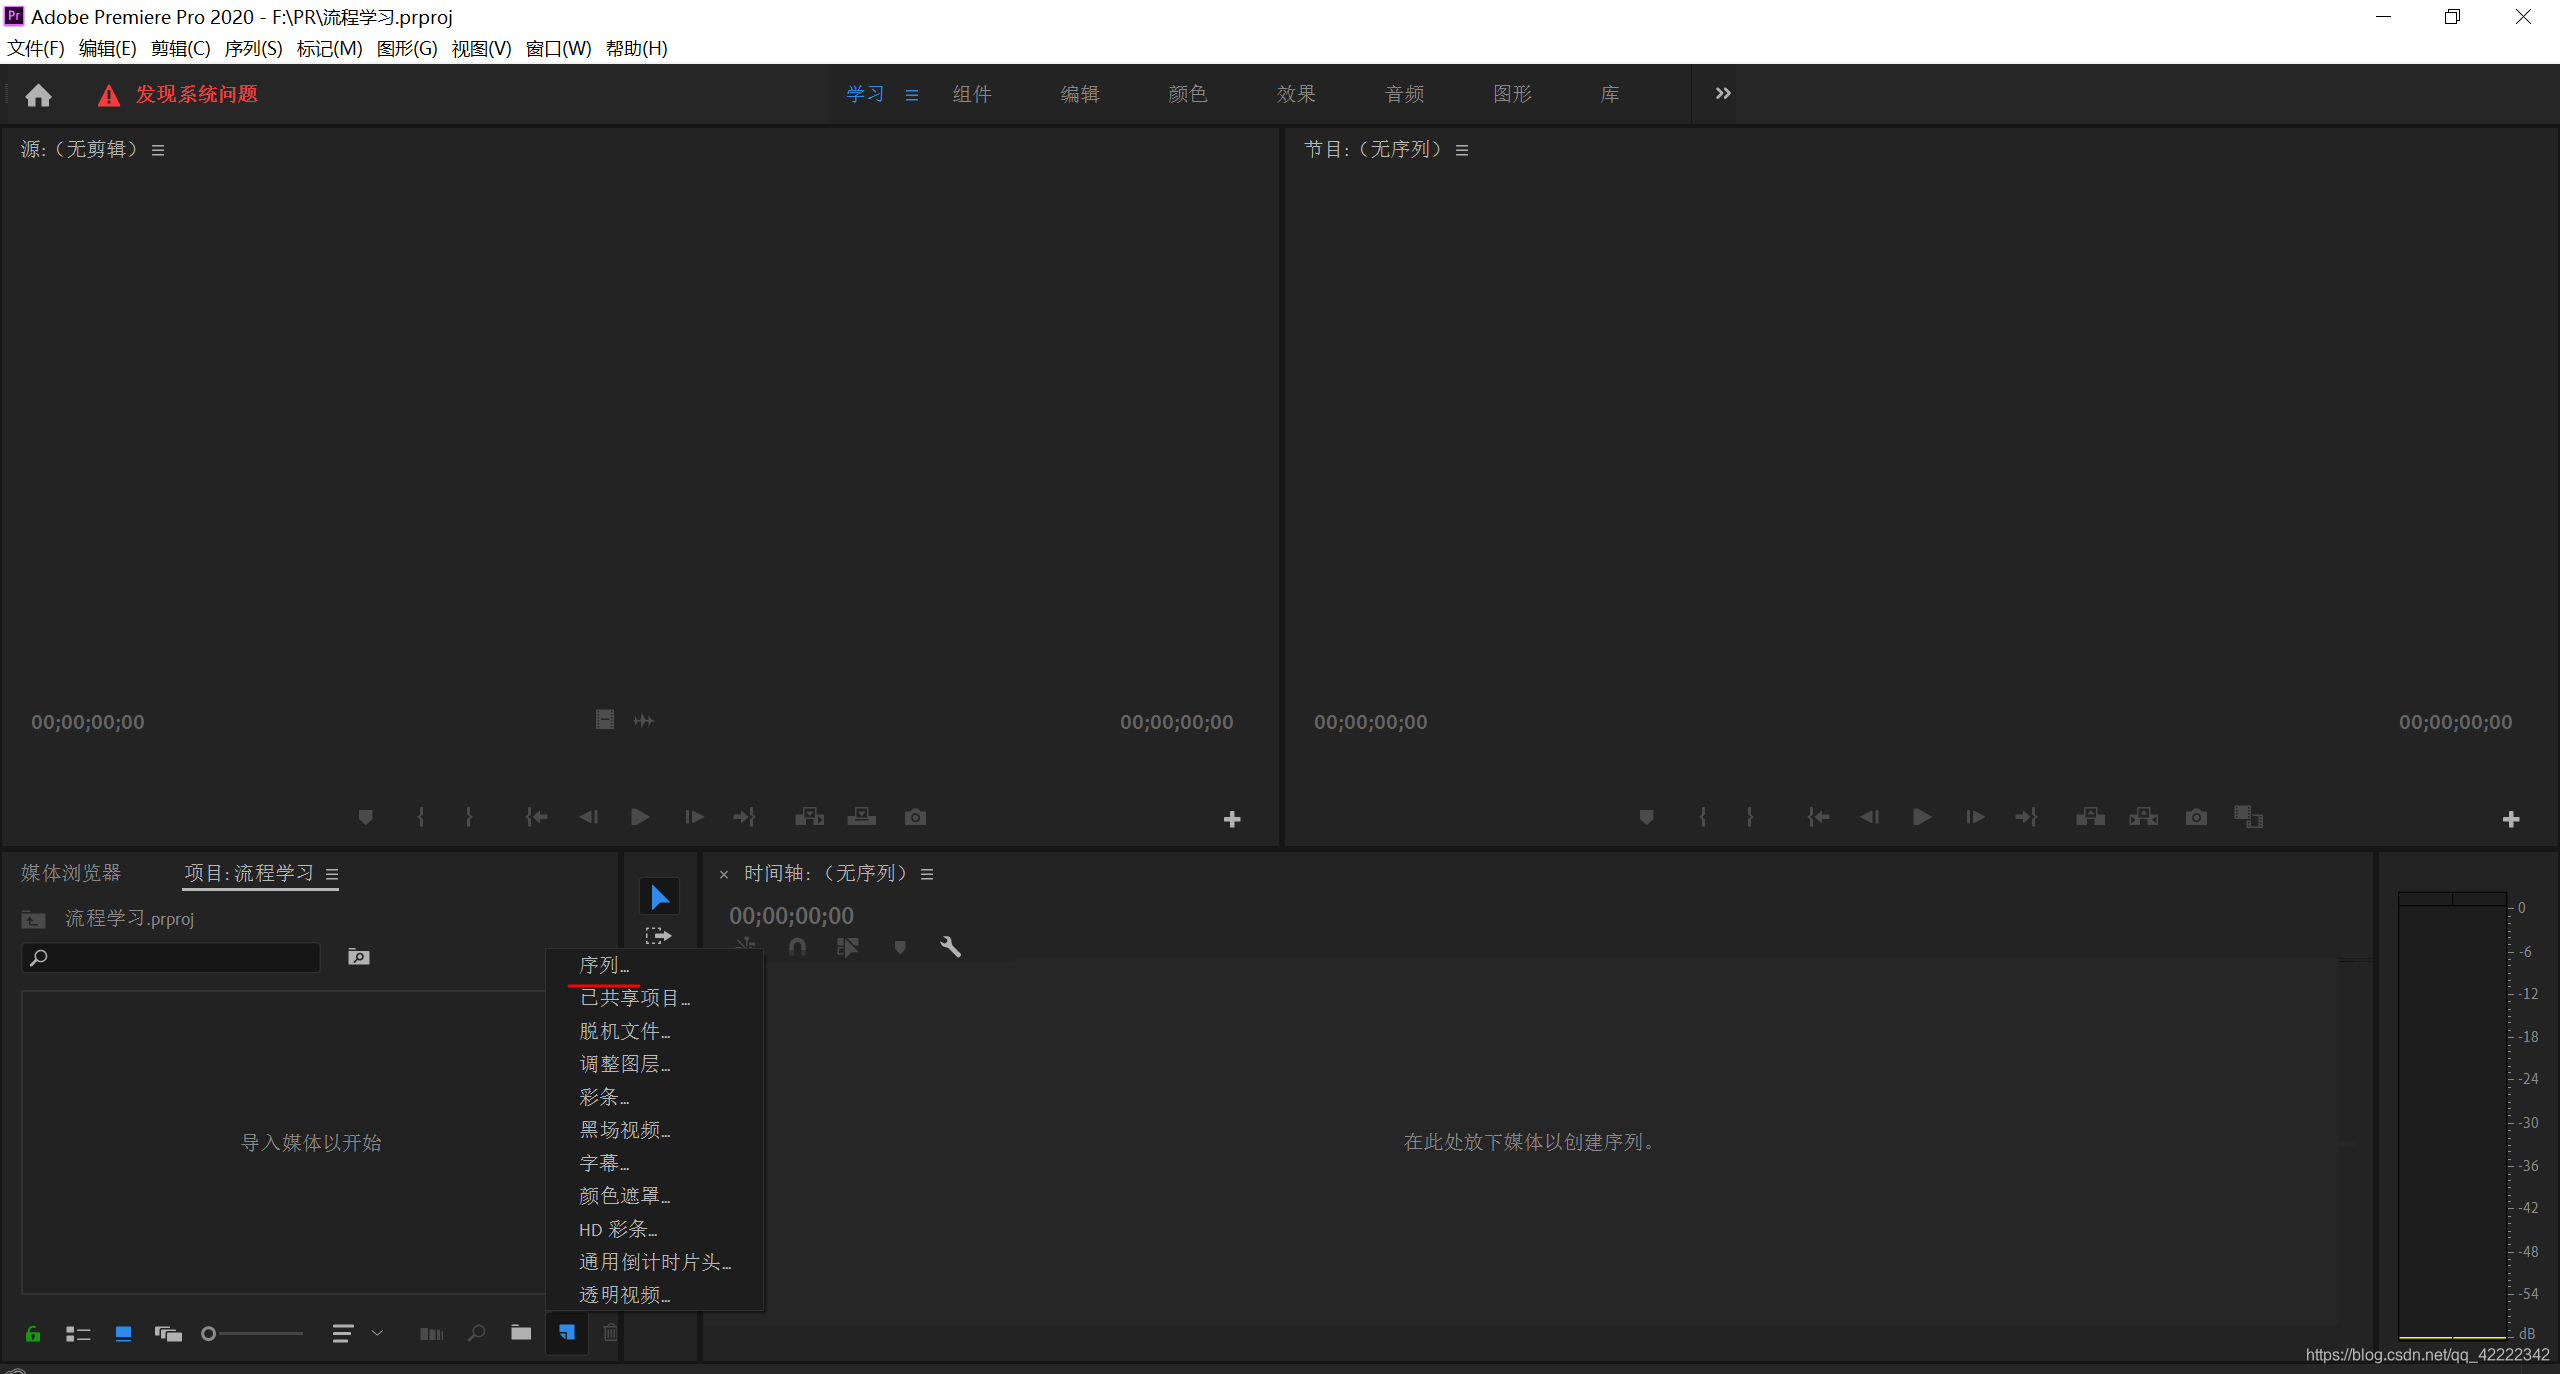Image resolution: width=2560 pixels, height=1374 pixels.
Task: Step back one frame in Source monitor
Action: (x=588, y=817)
